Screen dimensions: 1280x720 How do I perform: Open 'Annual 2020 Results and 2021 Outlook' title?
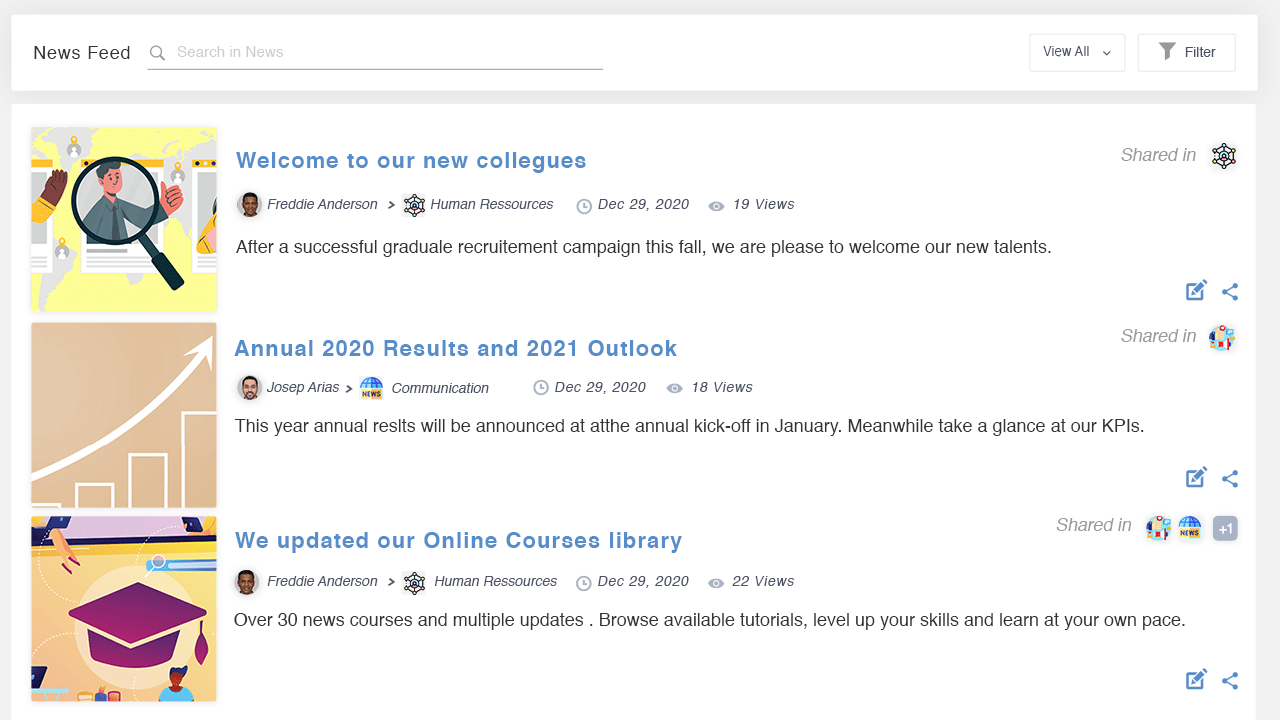pyautogui.click(x=455, y=349)
